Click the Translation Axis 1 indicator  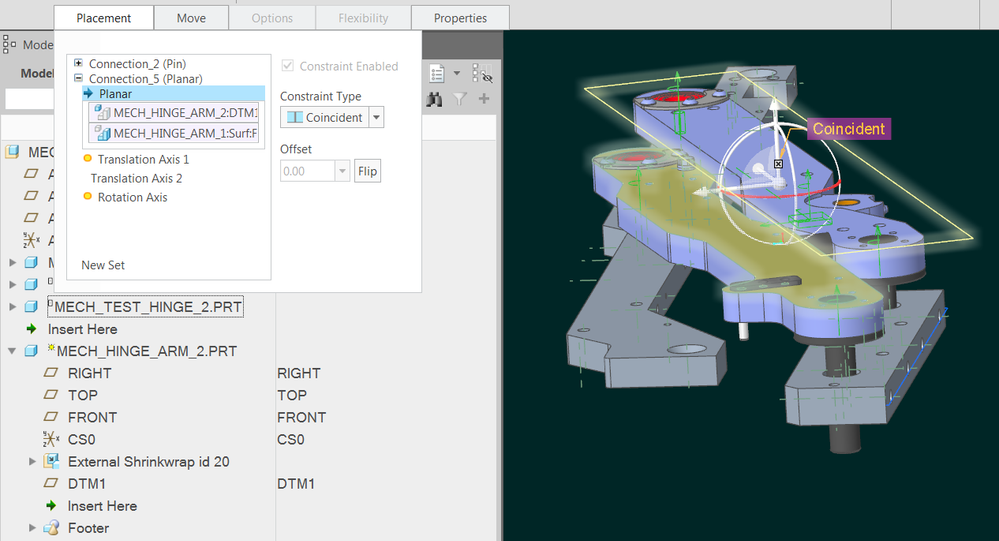click(x=88, y=159)
